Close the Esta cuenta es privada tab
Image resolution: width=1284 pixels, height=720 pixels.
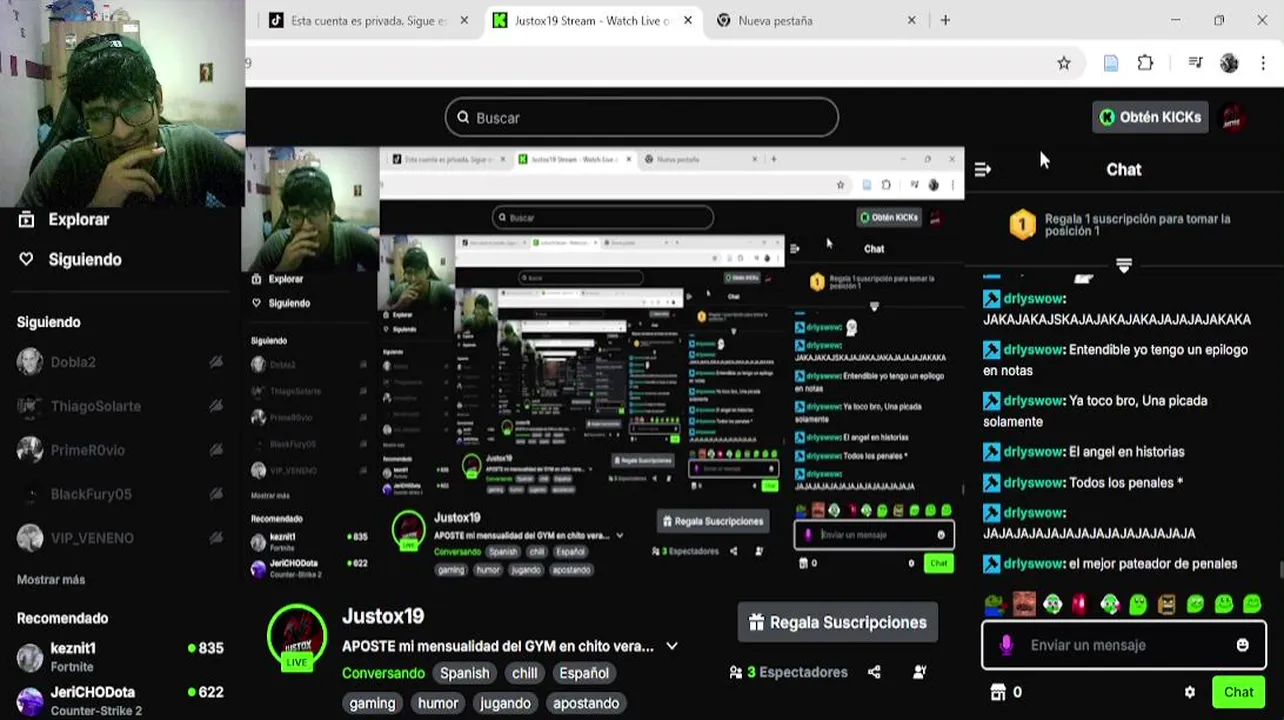point(464,20)
